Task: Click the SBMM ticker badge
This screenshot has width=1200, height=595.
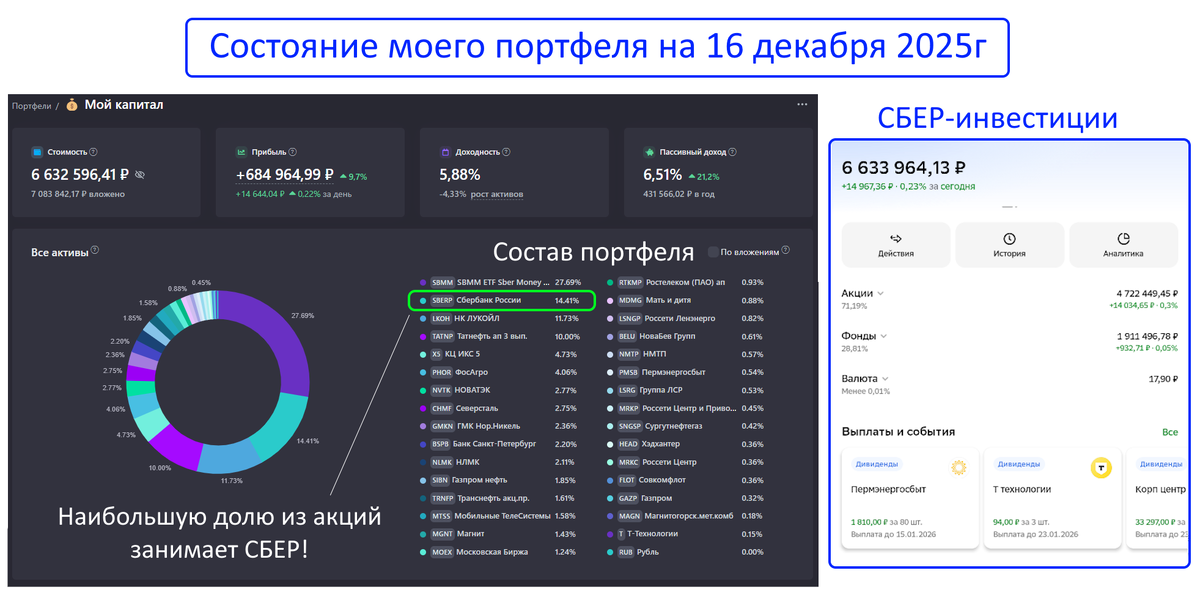Action: point(442,283)
